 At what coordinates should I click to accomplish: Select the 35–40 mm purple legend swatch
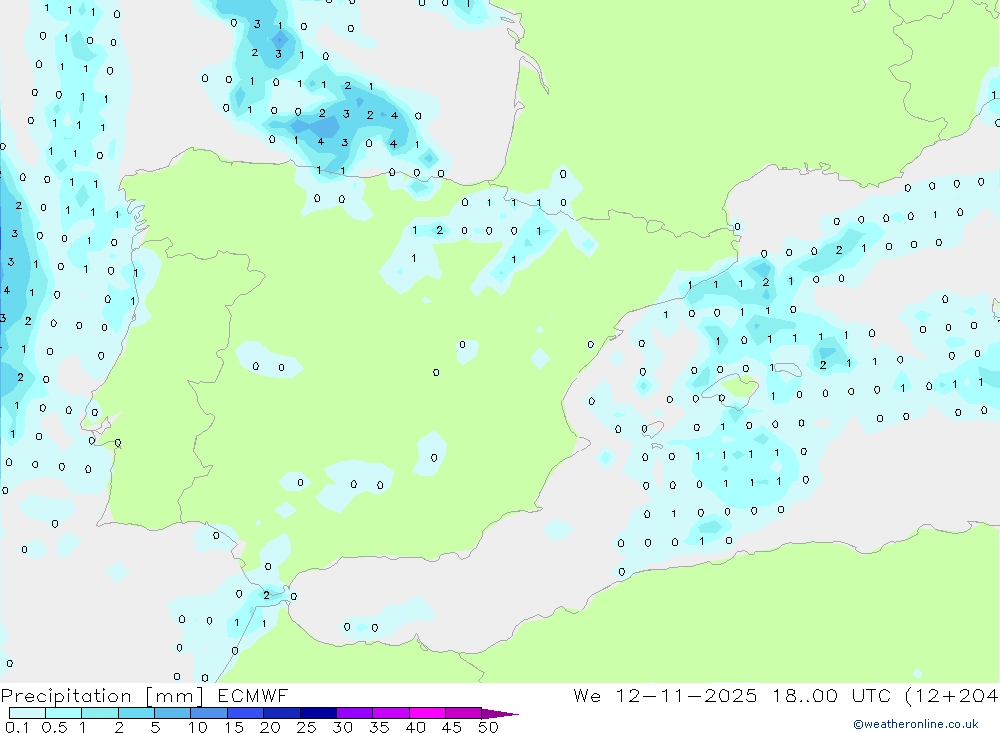pyautogui.click(x=390, y=713)
